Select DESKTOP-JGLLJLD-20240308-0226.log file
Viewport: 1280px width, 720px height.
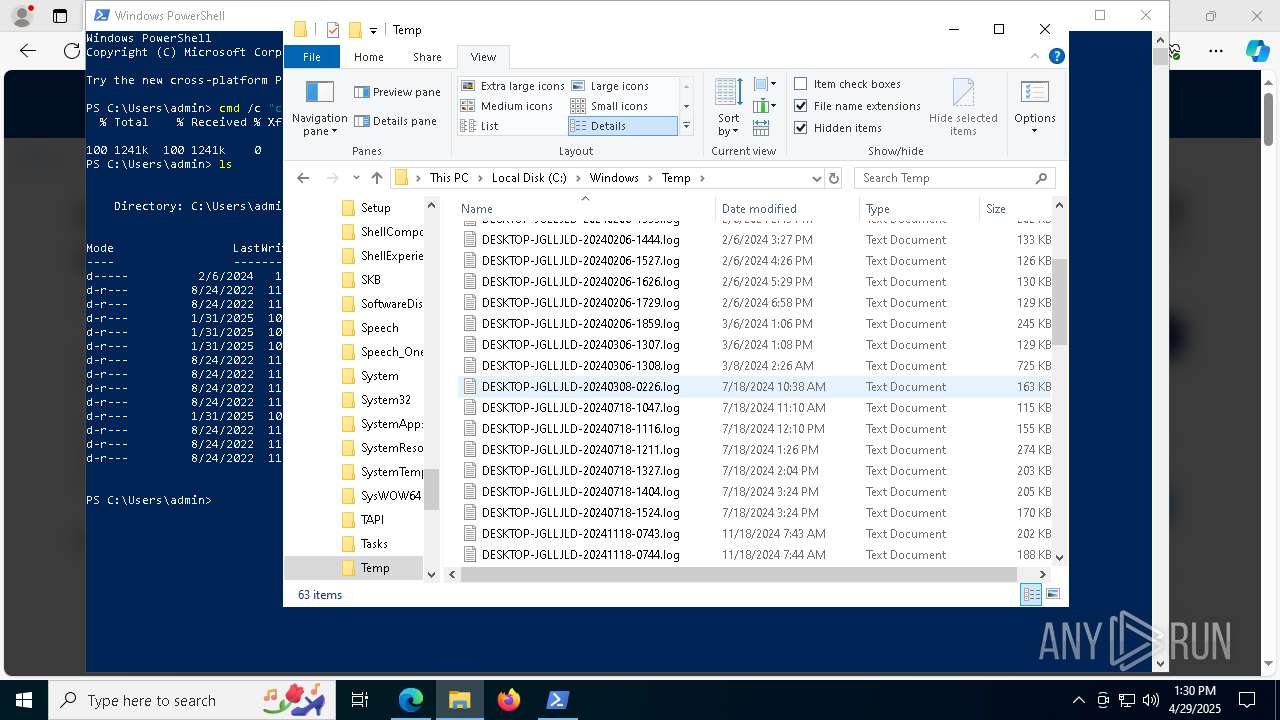point(580,387)
